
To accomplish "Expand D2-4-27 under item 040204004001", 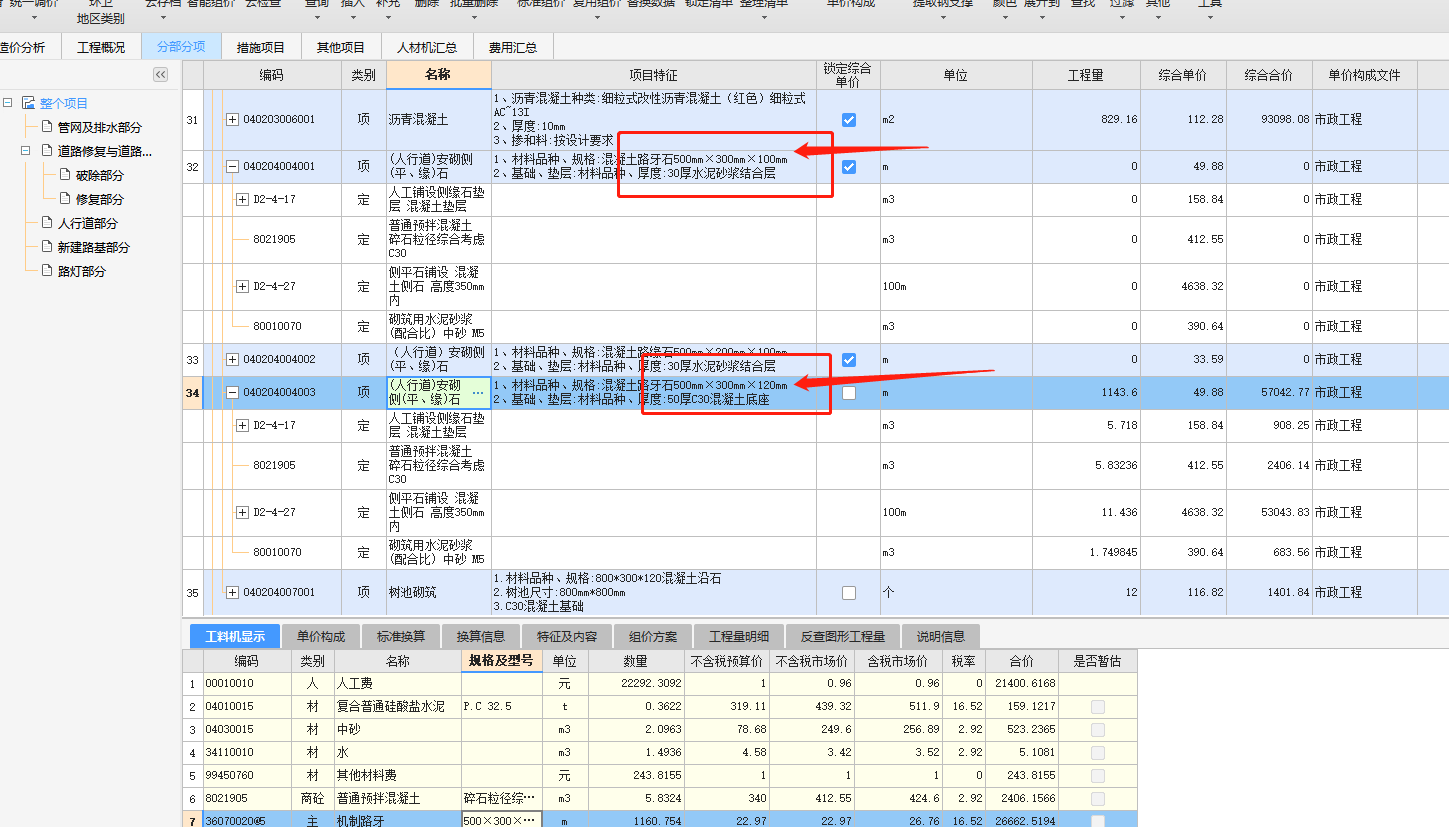I will [x=242, y=286].
